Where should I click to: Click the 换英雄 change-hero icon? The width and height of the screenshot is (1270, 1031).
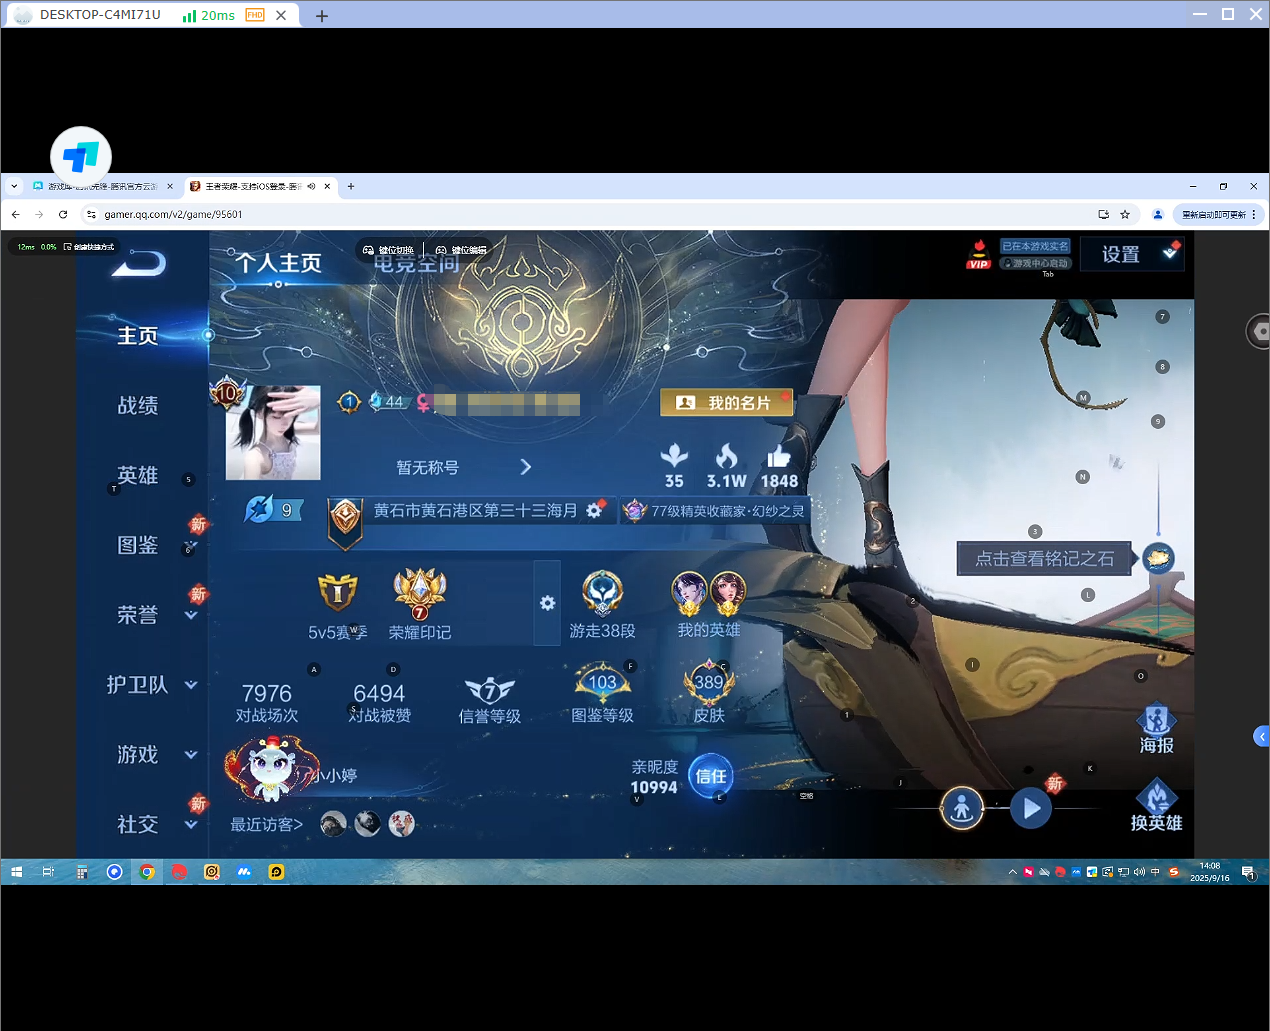pos(1156,805)
